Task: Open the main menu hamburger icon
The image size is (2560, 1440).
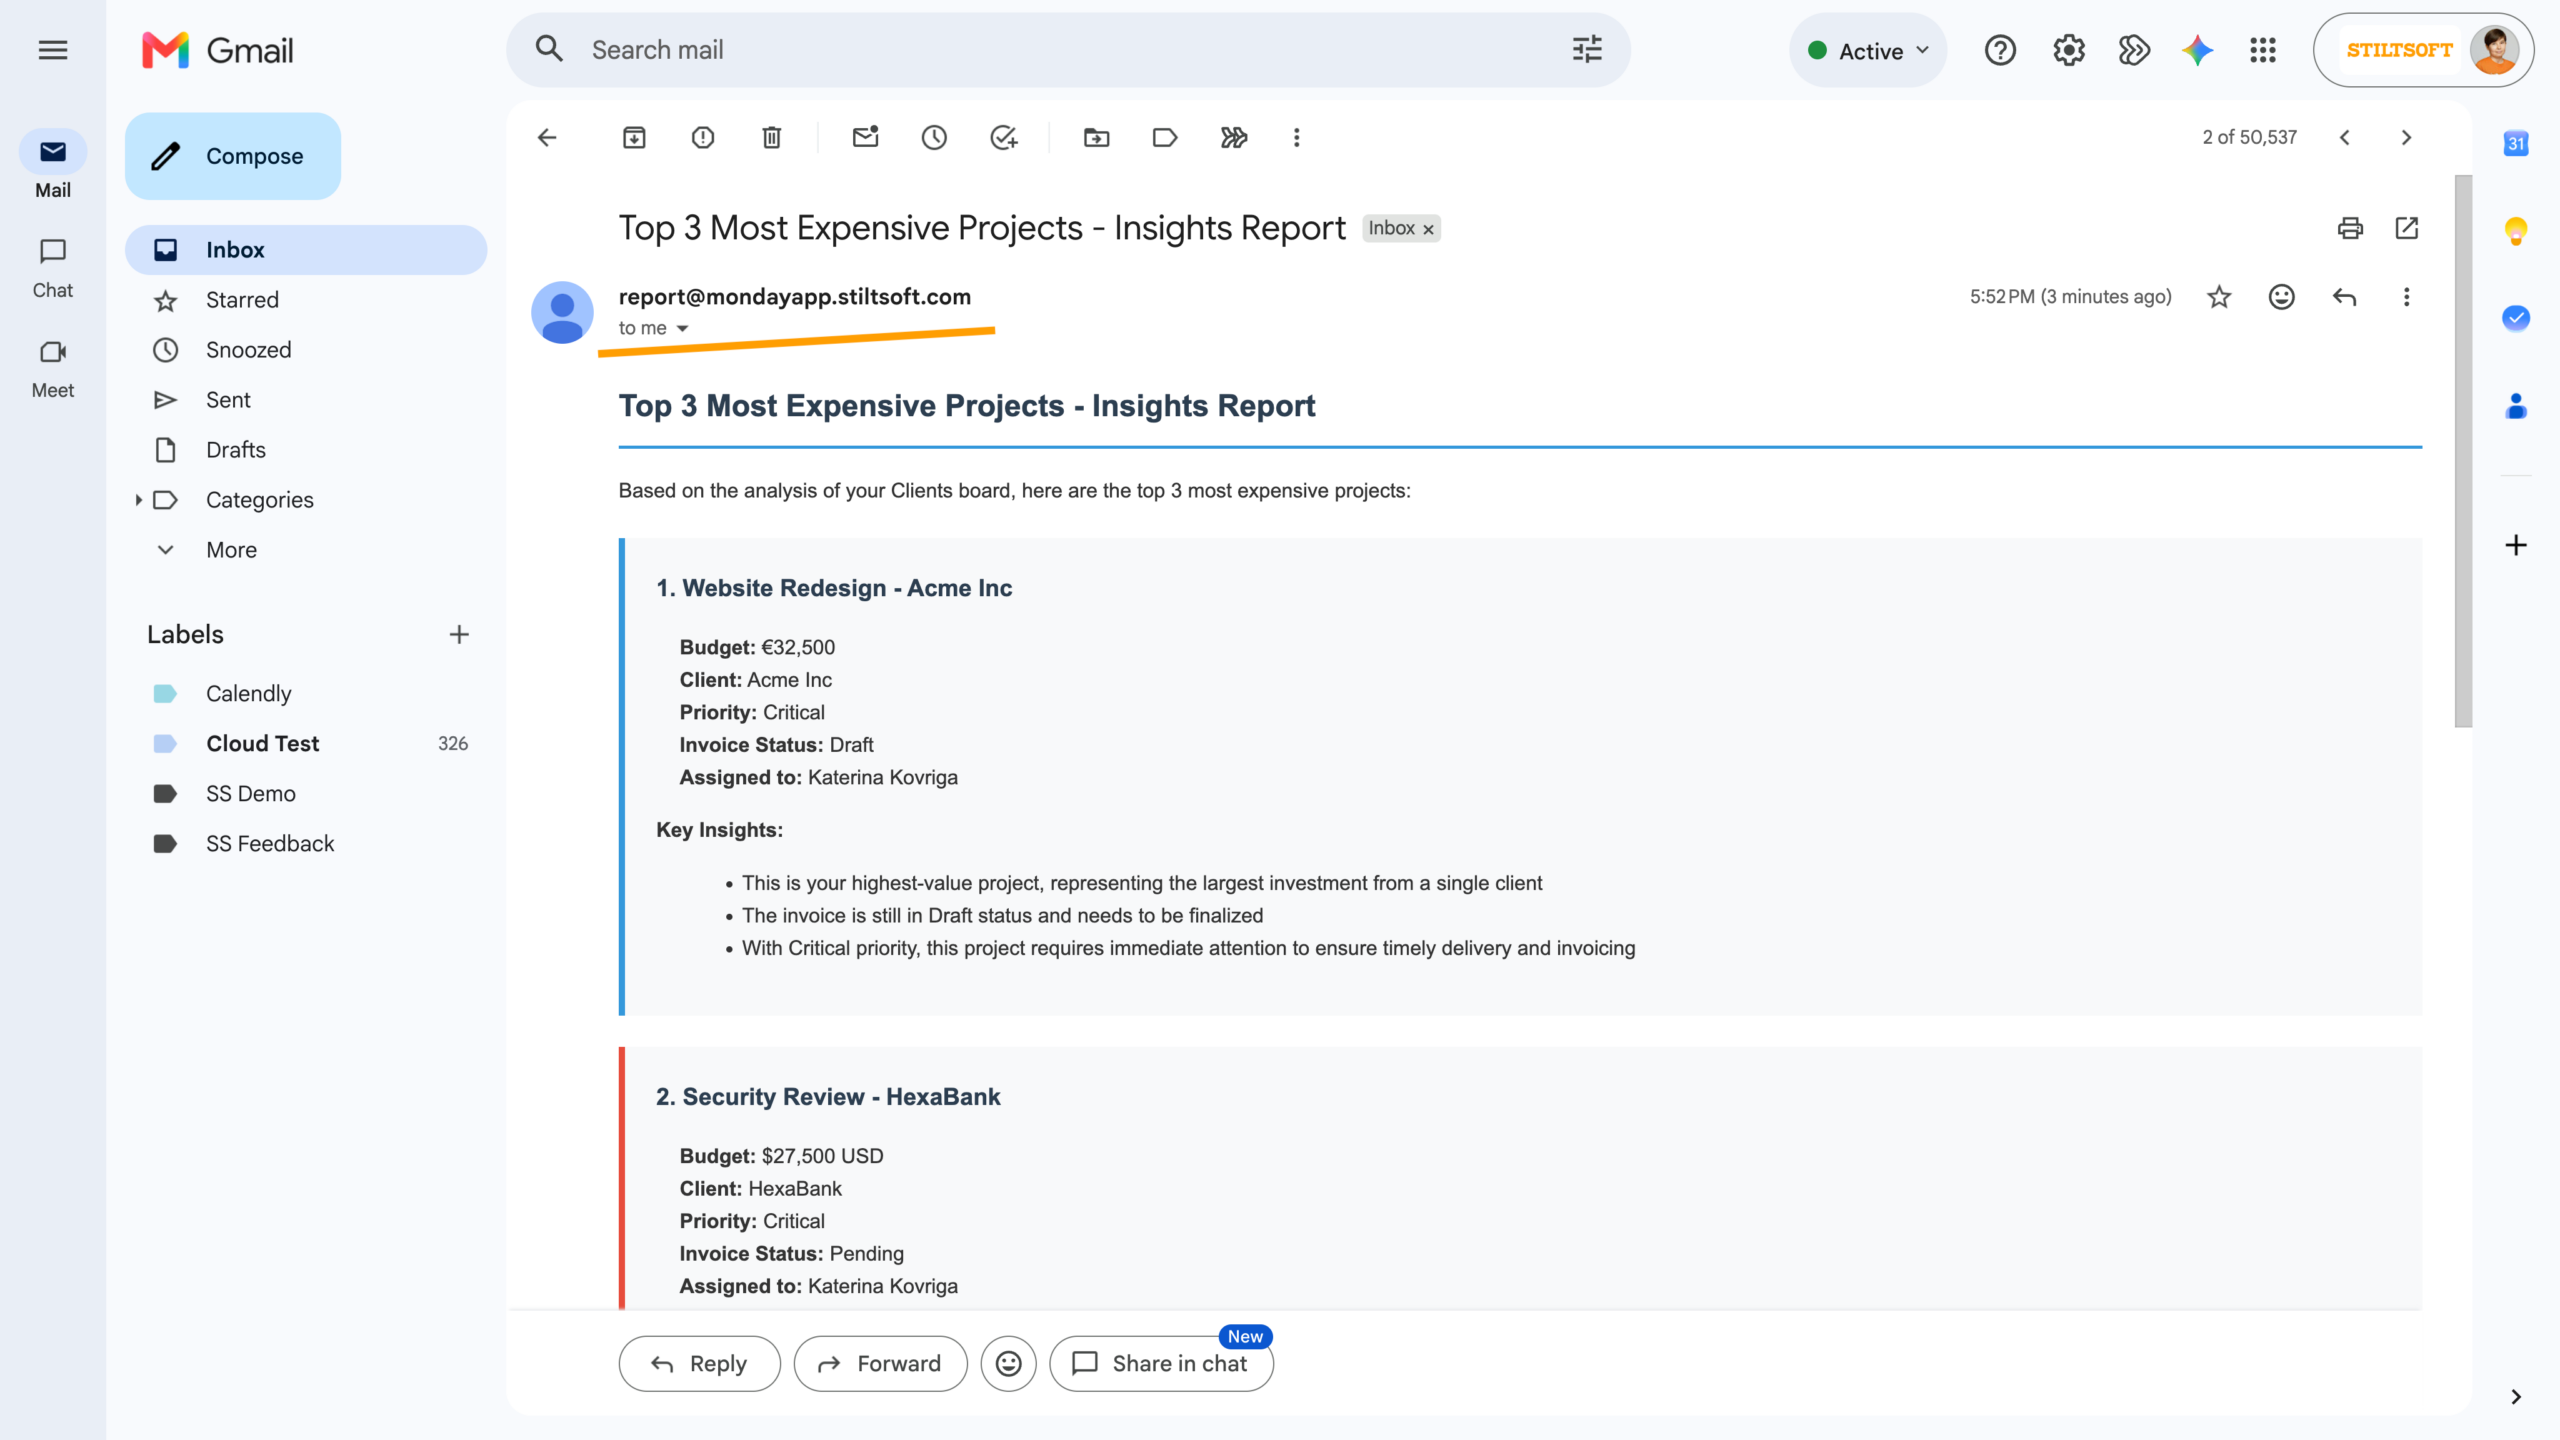Action: (x=53, y=50)
